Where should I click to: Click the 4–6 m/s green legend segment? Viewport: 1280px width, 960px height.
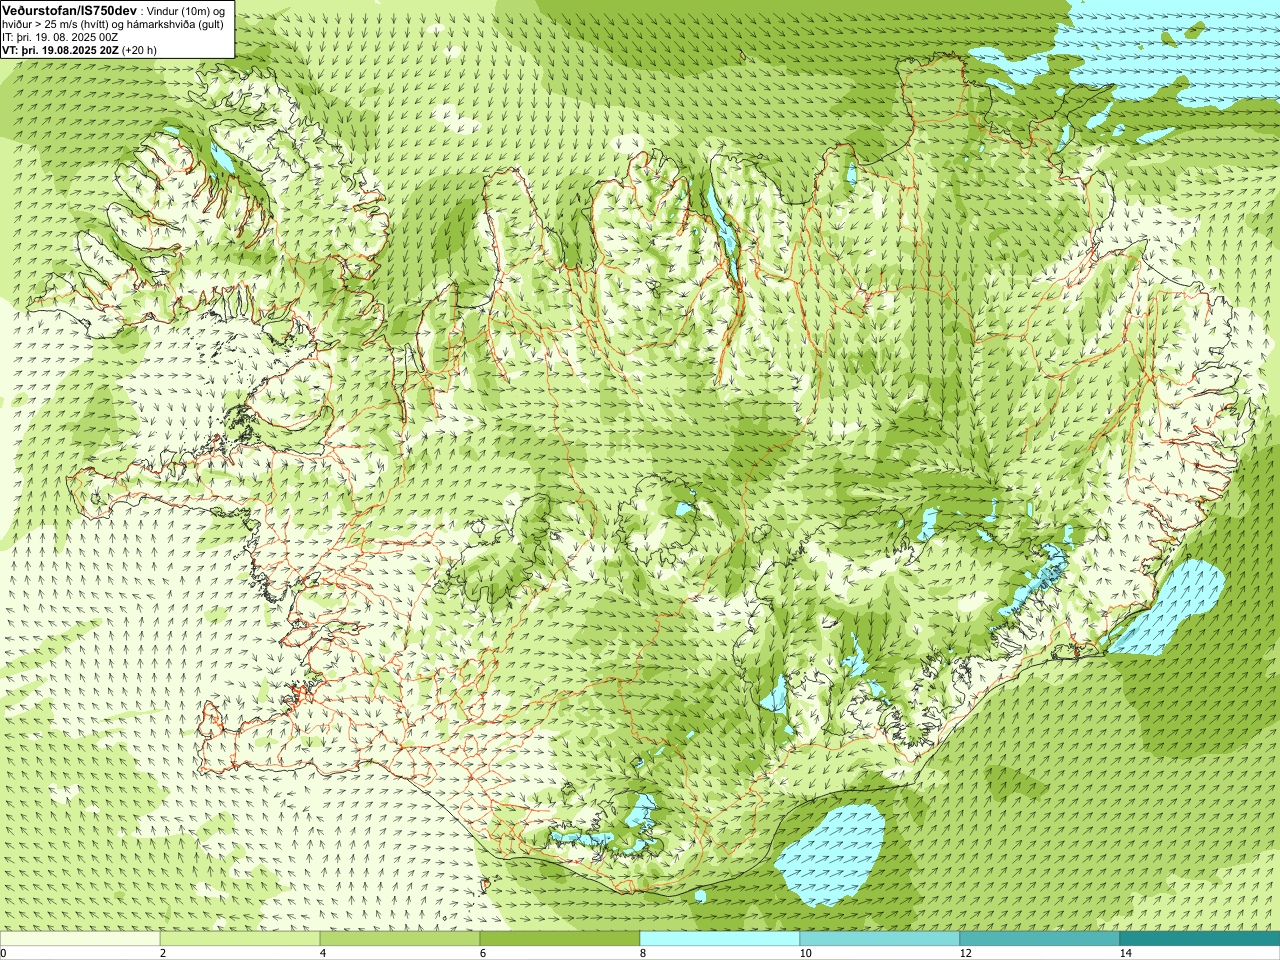(x=400, y=939)
